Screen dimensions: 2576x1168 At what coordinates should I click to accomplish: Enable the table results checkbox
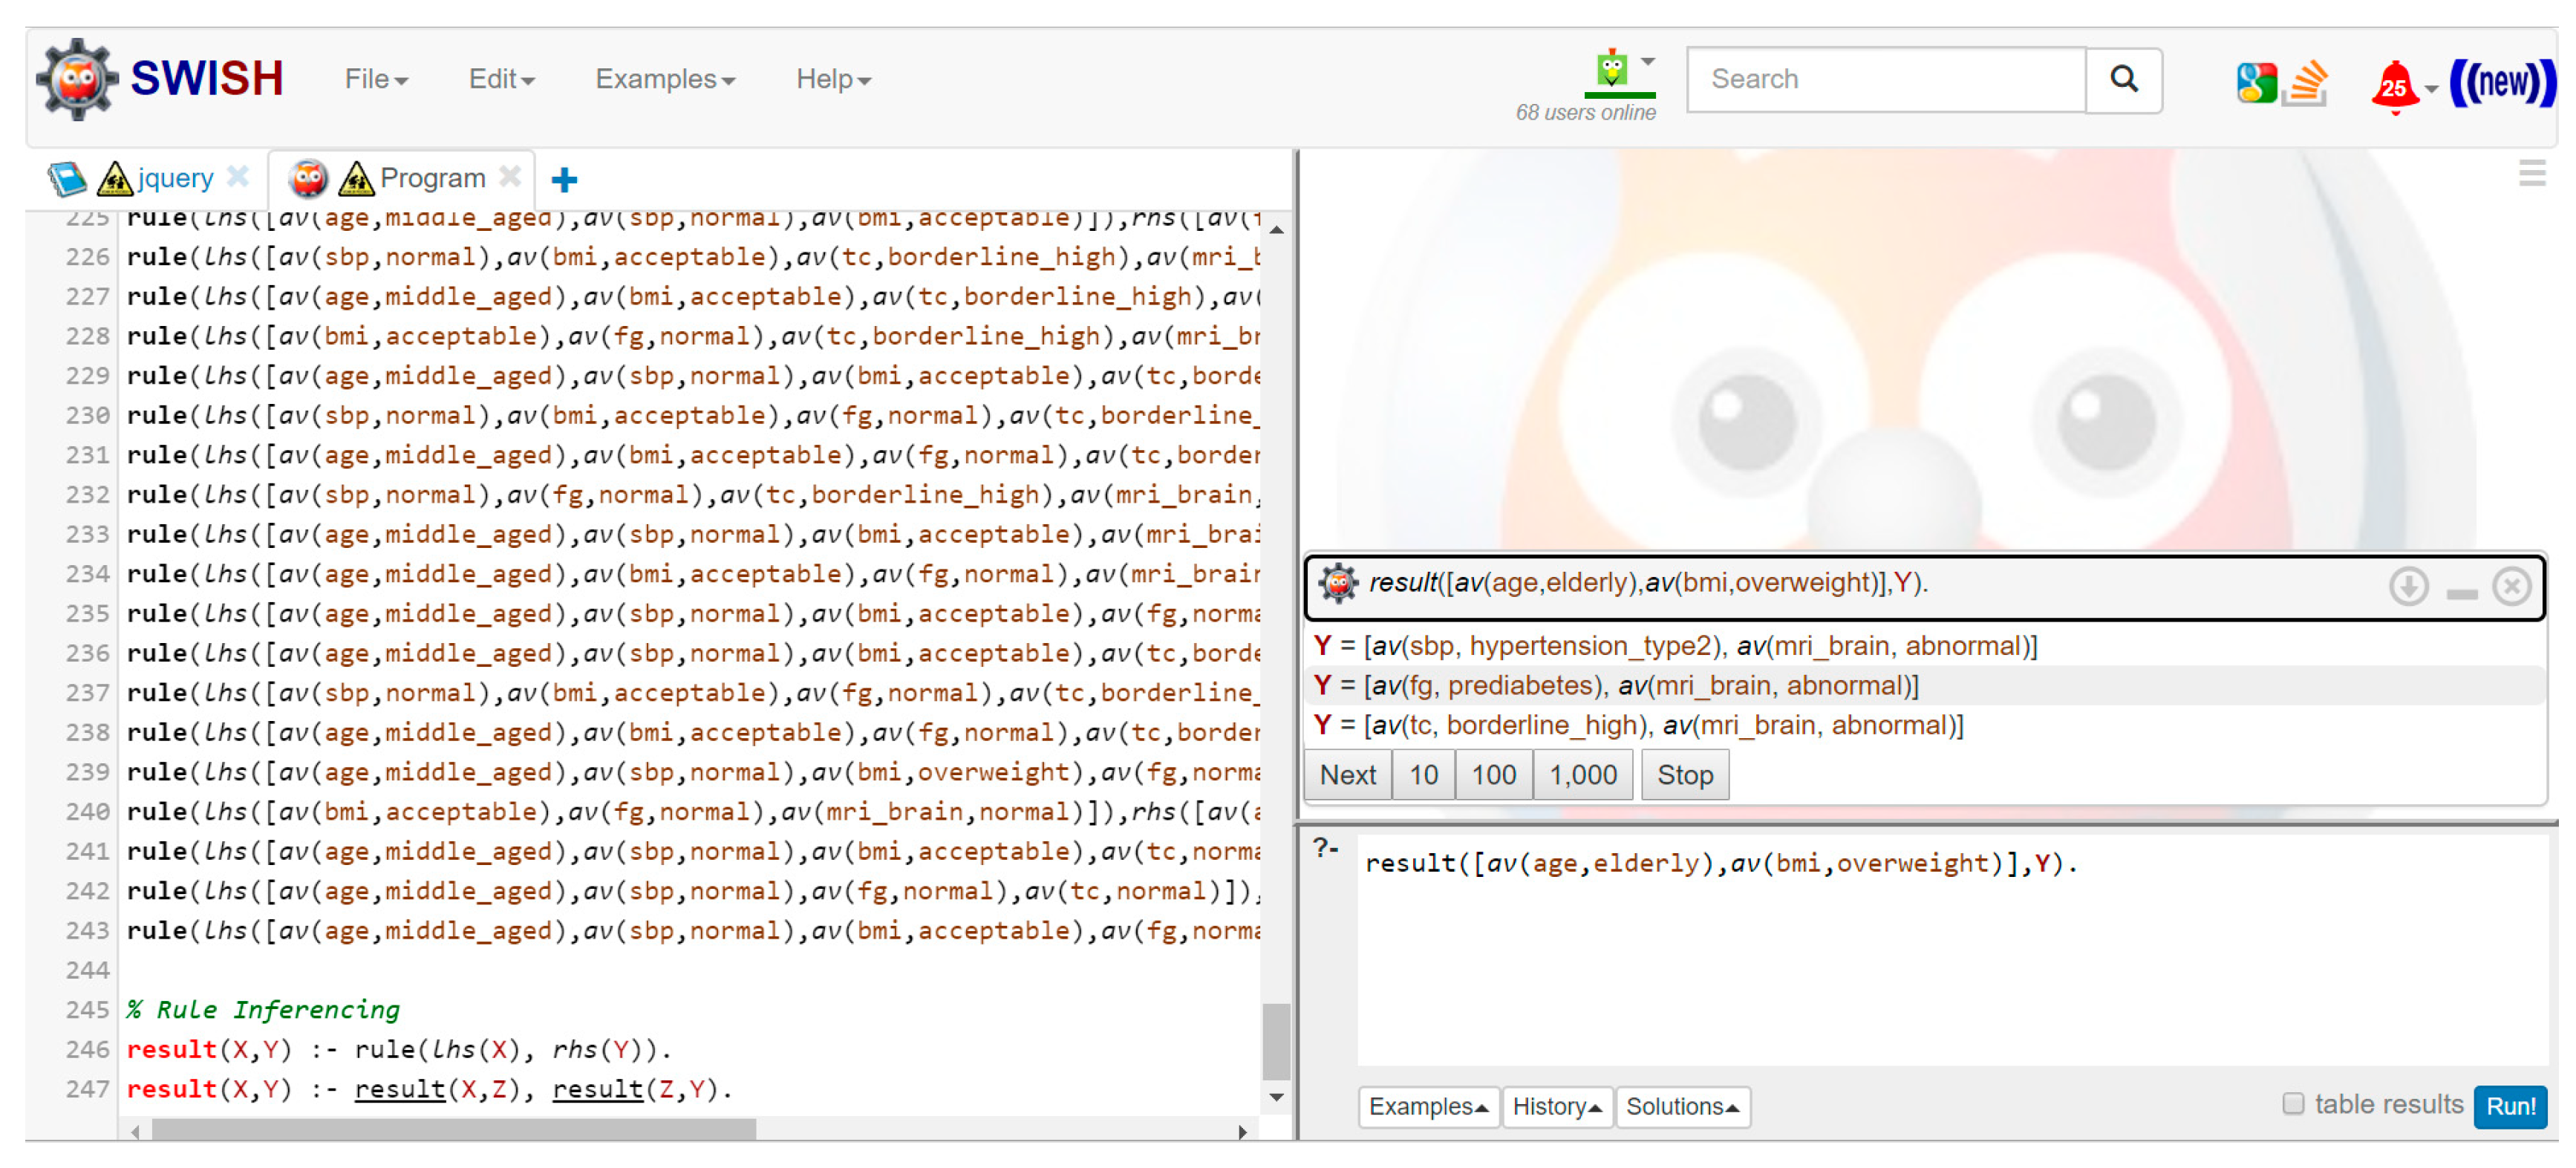pos(2293,1103)
